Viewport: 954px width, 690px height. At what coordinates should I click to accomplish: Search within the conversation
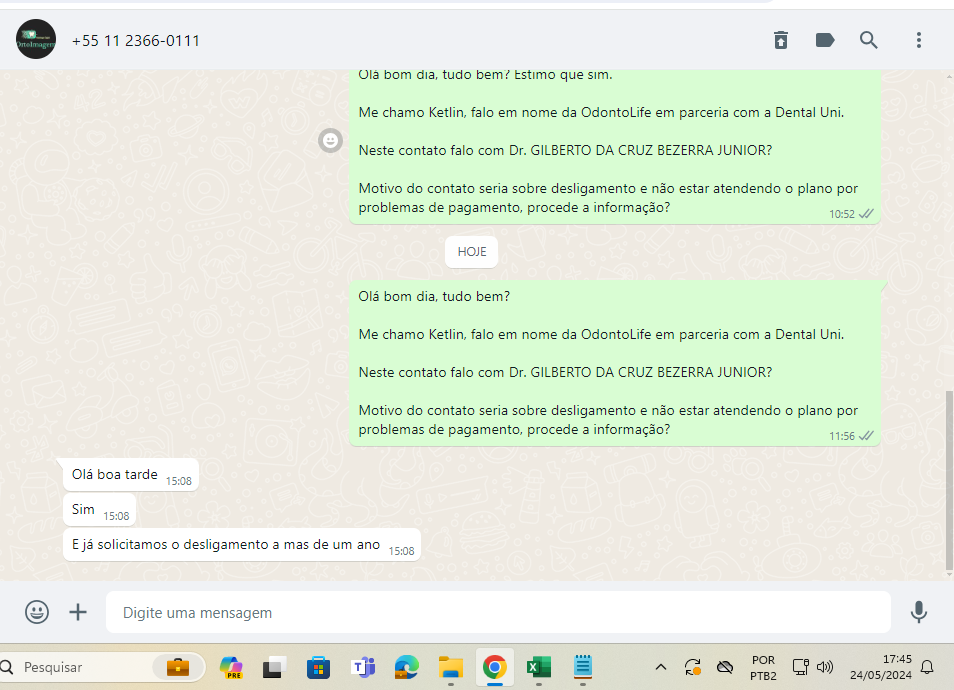pyautogui.click(x=868, y=40)
